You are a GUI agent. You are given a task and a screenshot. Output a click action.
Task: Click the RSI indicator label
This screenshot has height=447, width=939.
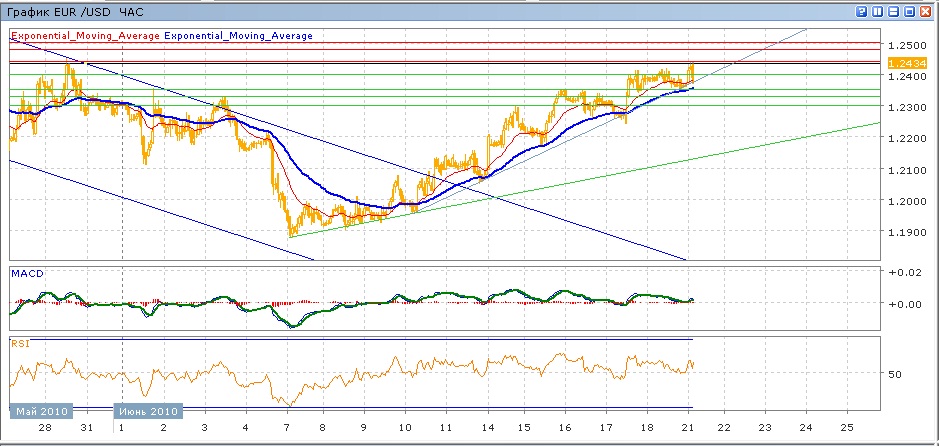[20, 343]
